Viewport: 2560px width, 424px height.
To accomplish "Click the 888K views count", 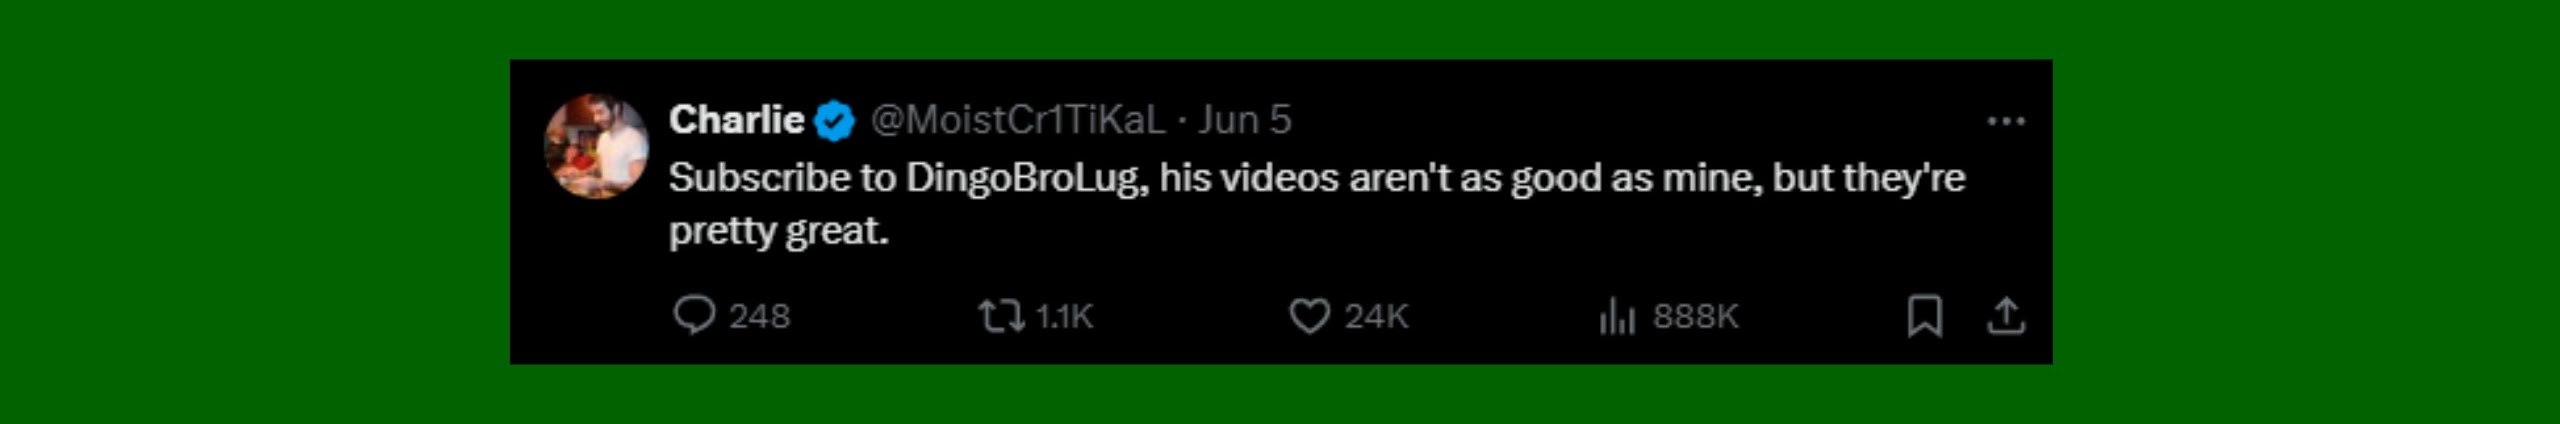I will coord(1695,316).
